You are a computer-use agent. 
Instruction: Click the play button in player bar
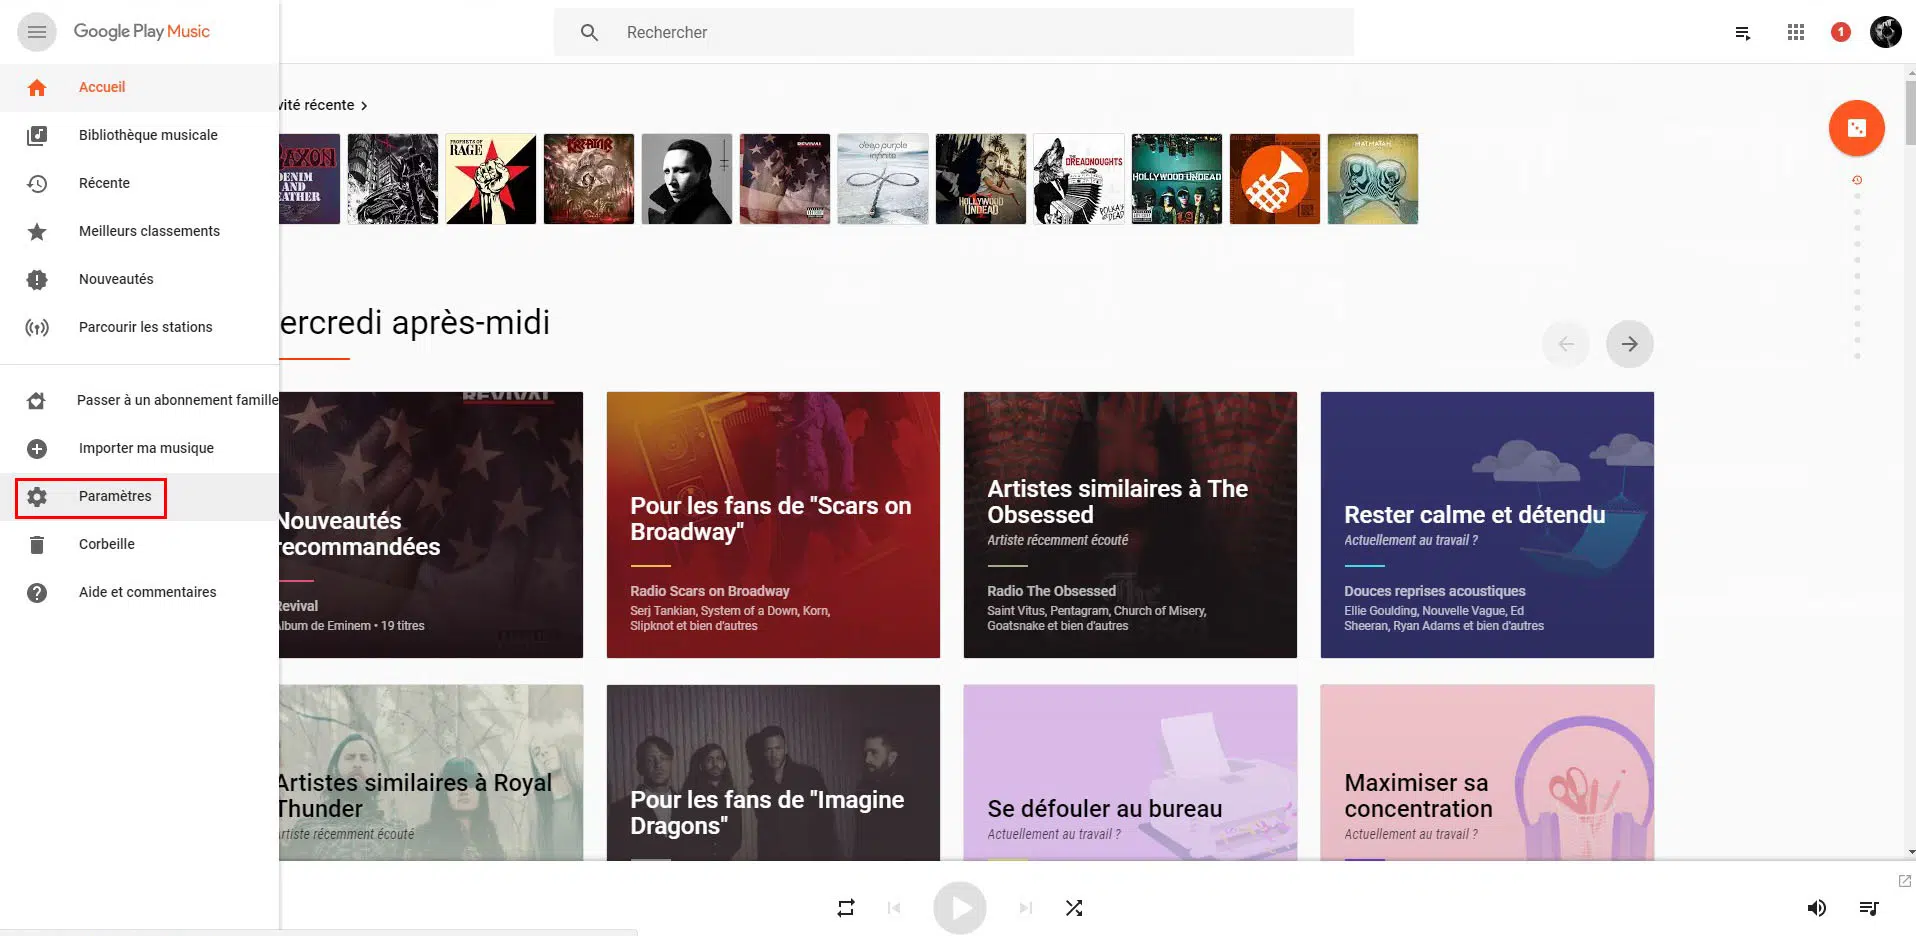(960, 908)
